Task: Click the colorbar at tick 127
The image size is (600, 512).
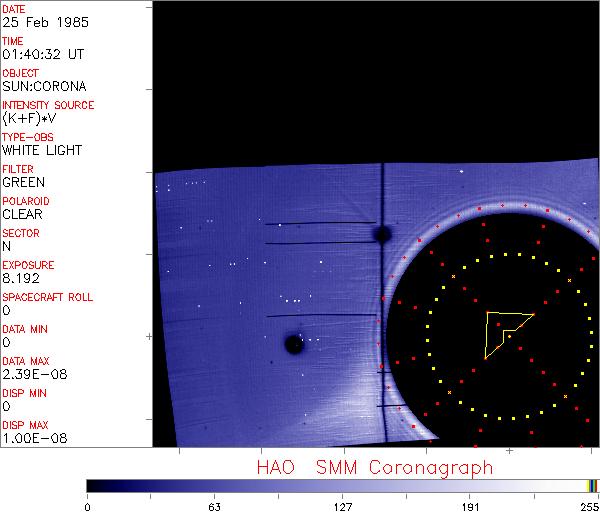Action: (342, 485)
